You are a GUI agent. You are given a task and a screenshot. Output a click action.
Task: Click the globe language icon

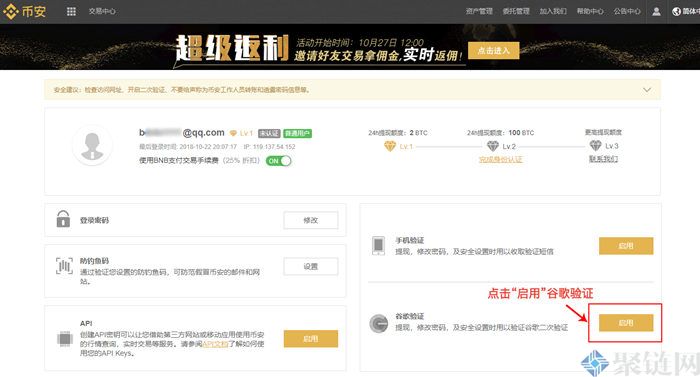[x=676, y=12]
